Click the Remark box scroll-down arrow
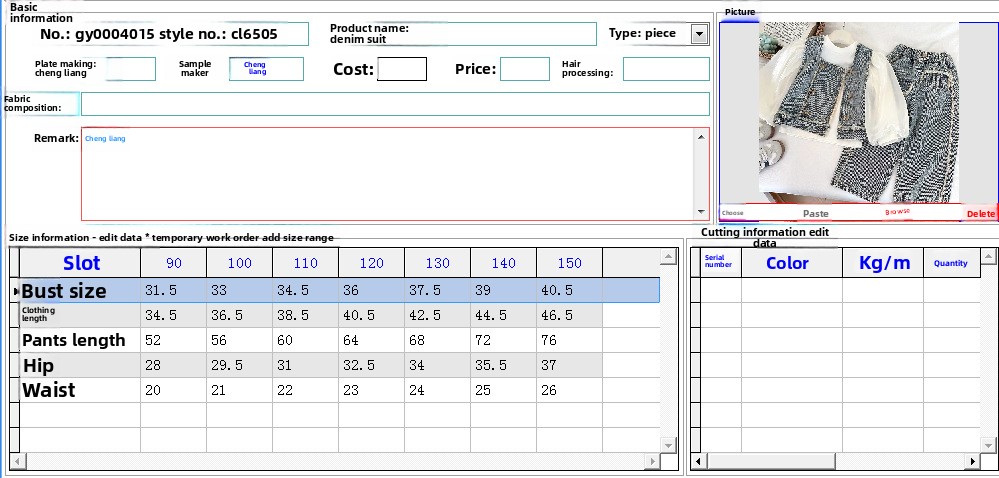The width and height of the screenshot is (999, 478). [701, 212]
